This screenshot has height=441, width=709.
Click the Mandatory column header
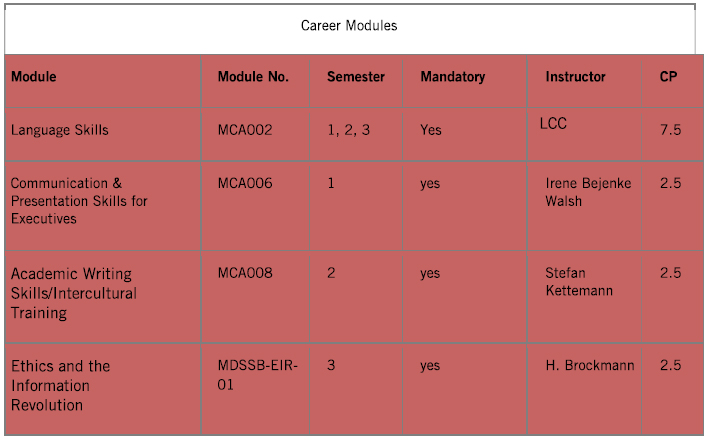point(452,77)
